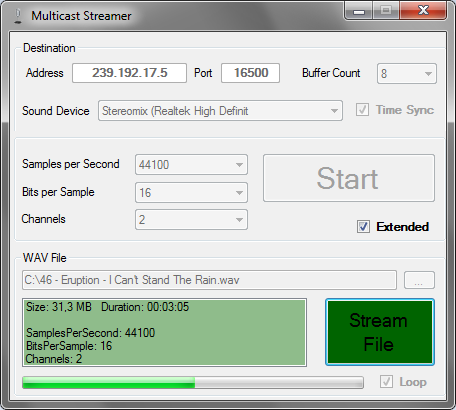
Task: Click the Start button
Action: tap(349, 178)
